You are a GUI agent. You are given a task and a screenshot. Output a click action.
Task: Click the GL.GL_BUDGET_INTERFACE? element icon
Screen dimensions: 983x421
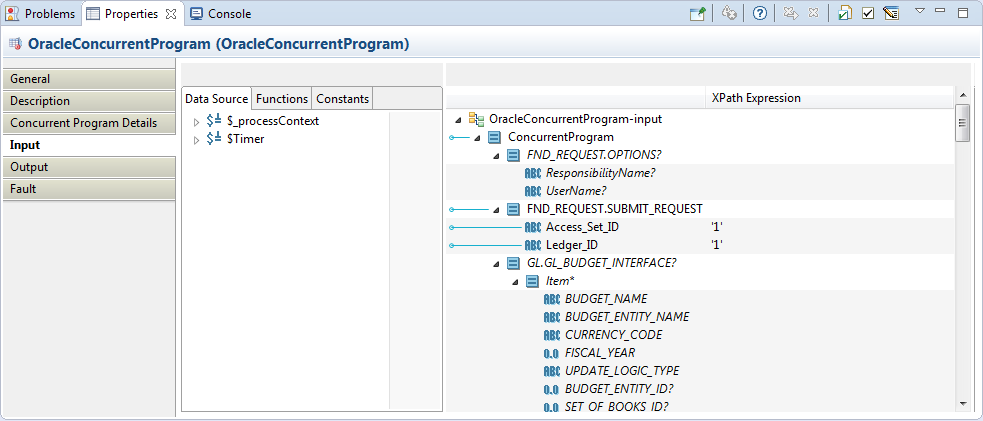pos(513,263)
